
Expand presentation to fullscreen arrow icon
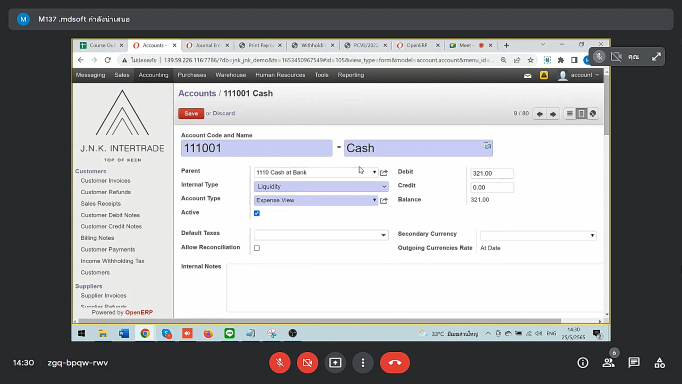point(656,57)
